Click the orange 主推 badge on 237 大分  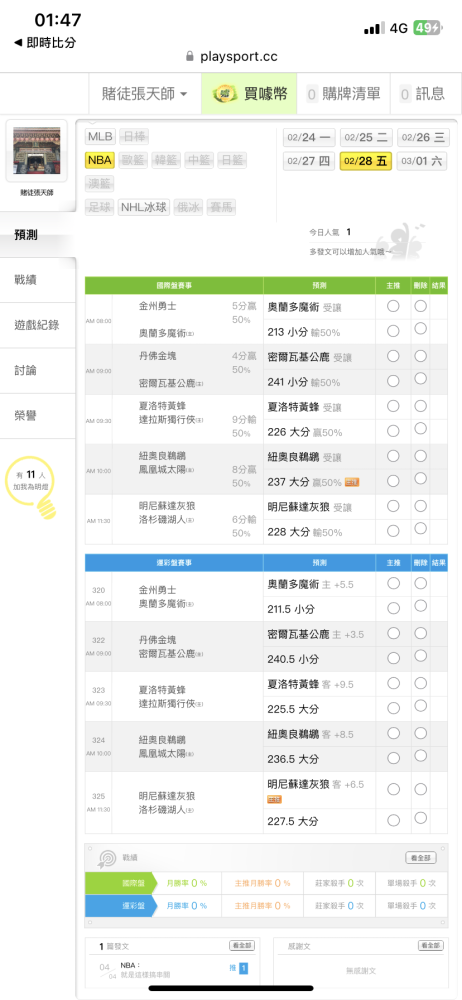[352, 482]
